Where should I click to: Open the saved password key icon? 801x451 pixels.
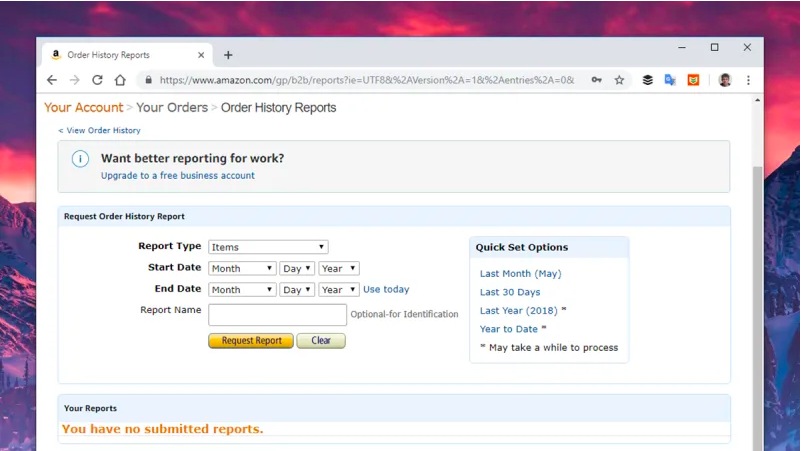pos(596,80)
